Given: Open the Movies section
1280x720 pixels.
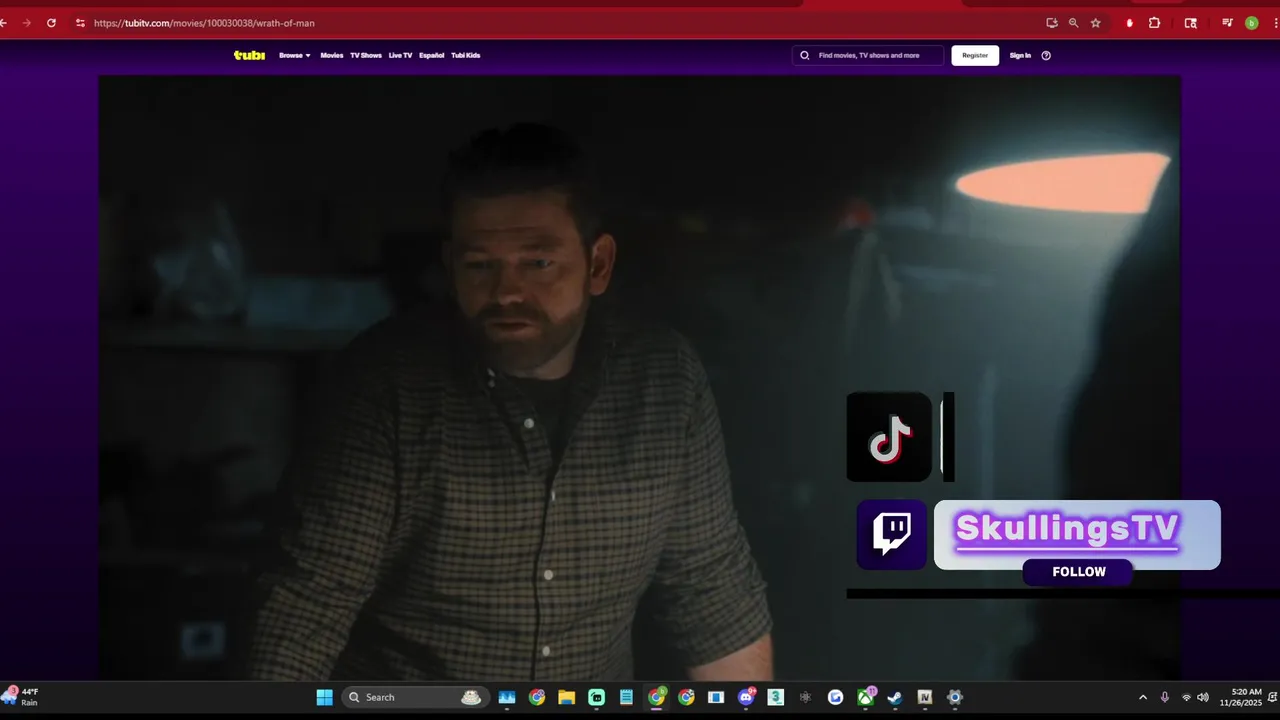Looking at the screenshot, I should [x=332, y=55].
